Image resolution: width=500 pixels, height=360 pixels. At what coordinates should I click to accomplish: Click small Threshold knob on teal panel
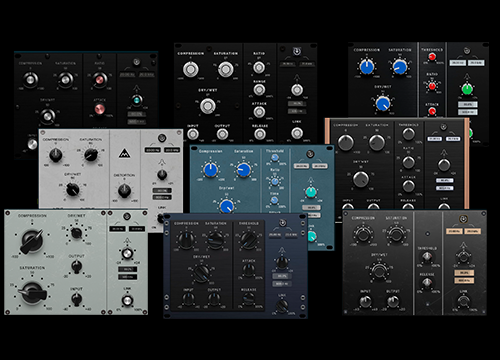click(x=275, y=158)
